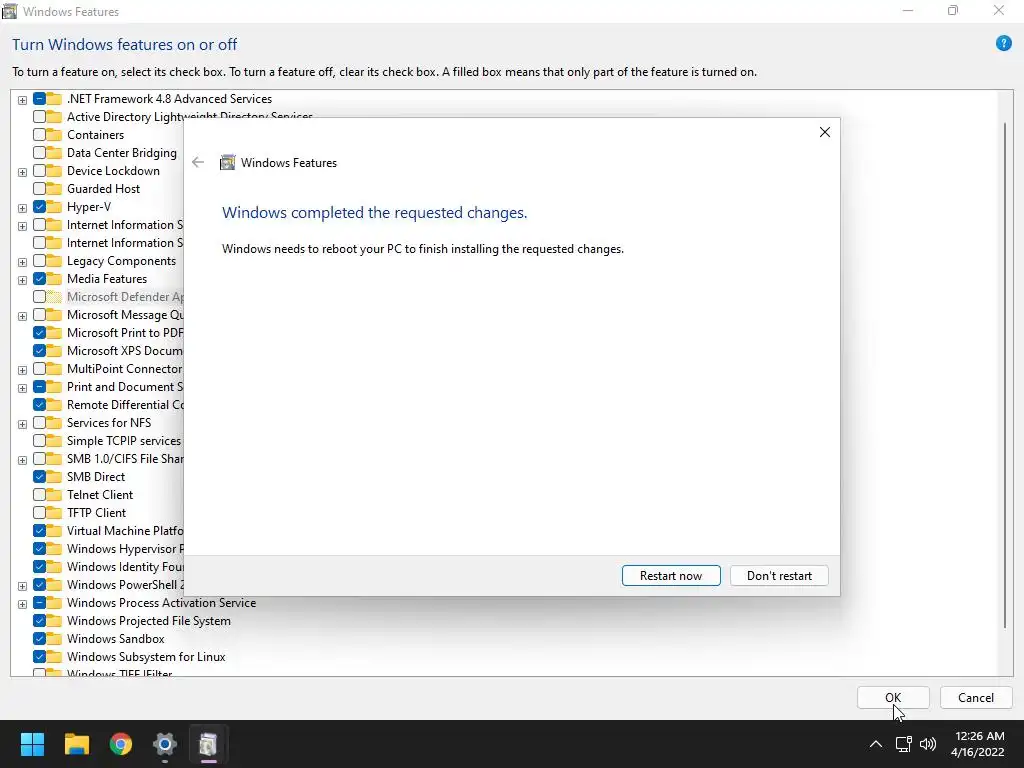Image resolution: width=1024 pixels, height=768 pixels.
Task: Open the clock and date flyout
Action: click(977, 744)
